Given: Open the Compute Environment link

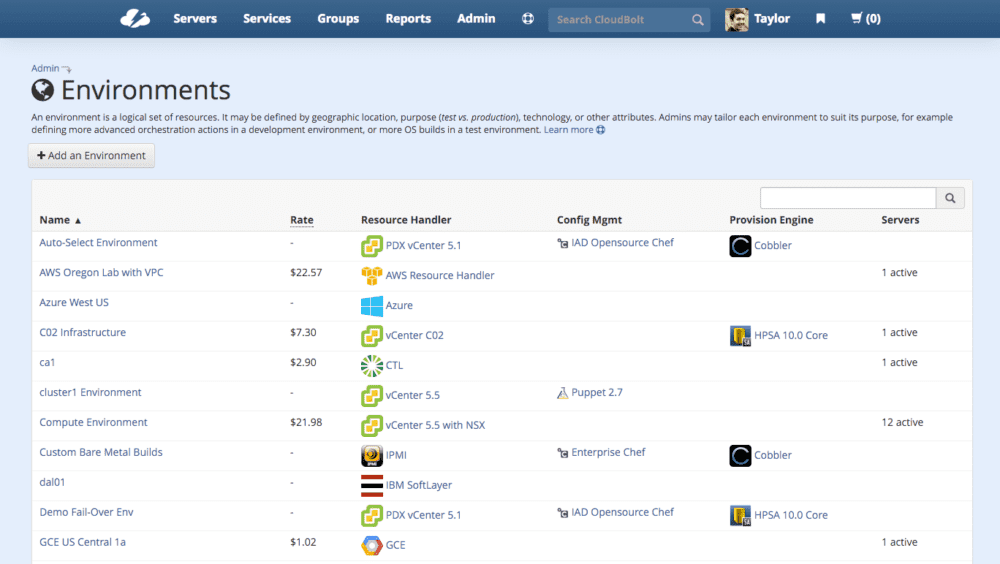Looking at the screenshot, I should tap(93, 422).
